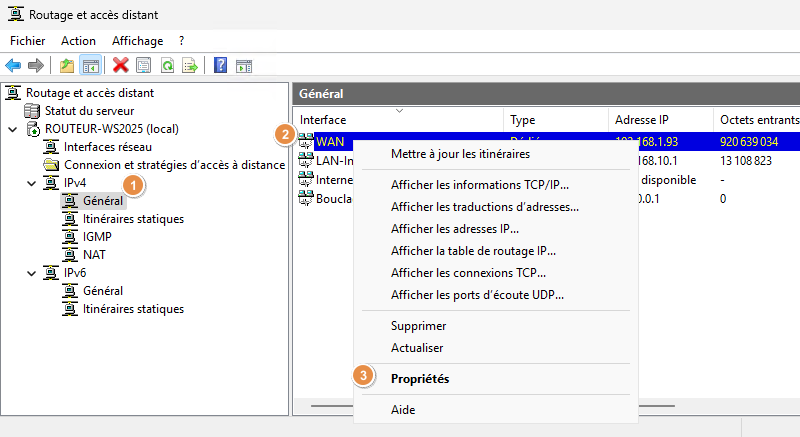Toggle the Show/Hide action pane icon
This screenshot has width=800, height=437.
coord(244,66)
